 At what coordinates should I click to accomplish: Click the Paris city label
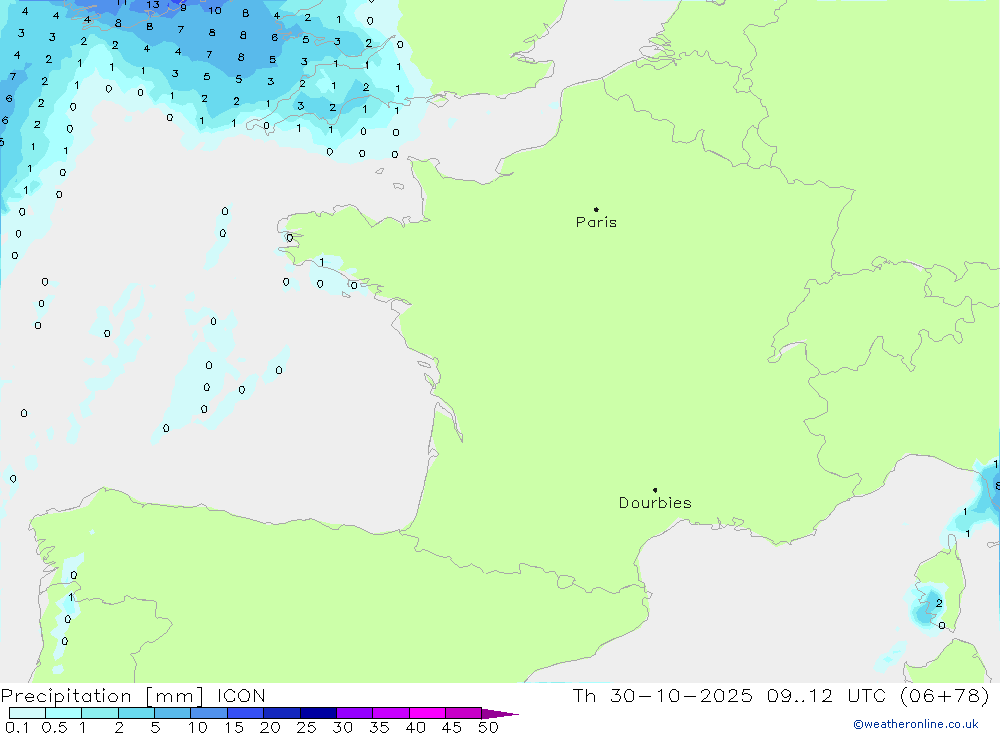click(x=596, y=222)
